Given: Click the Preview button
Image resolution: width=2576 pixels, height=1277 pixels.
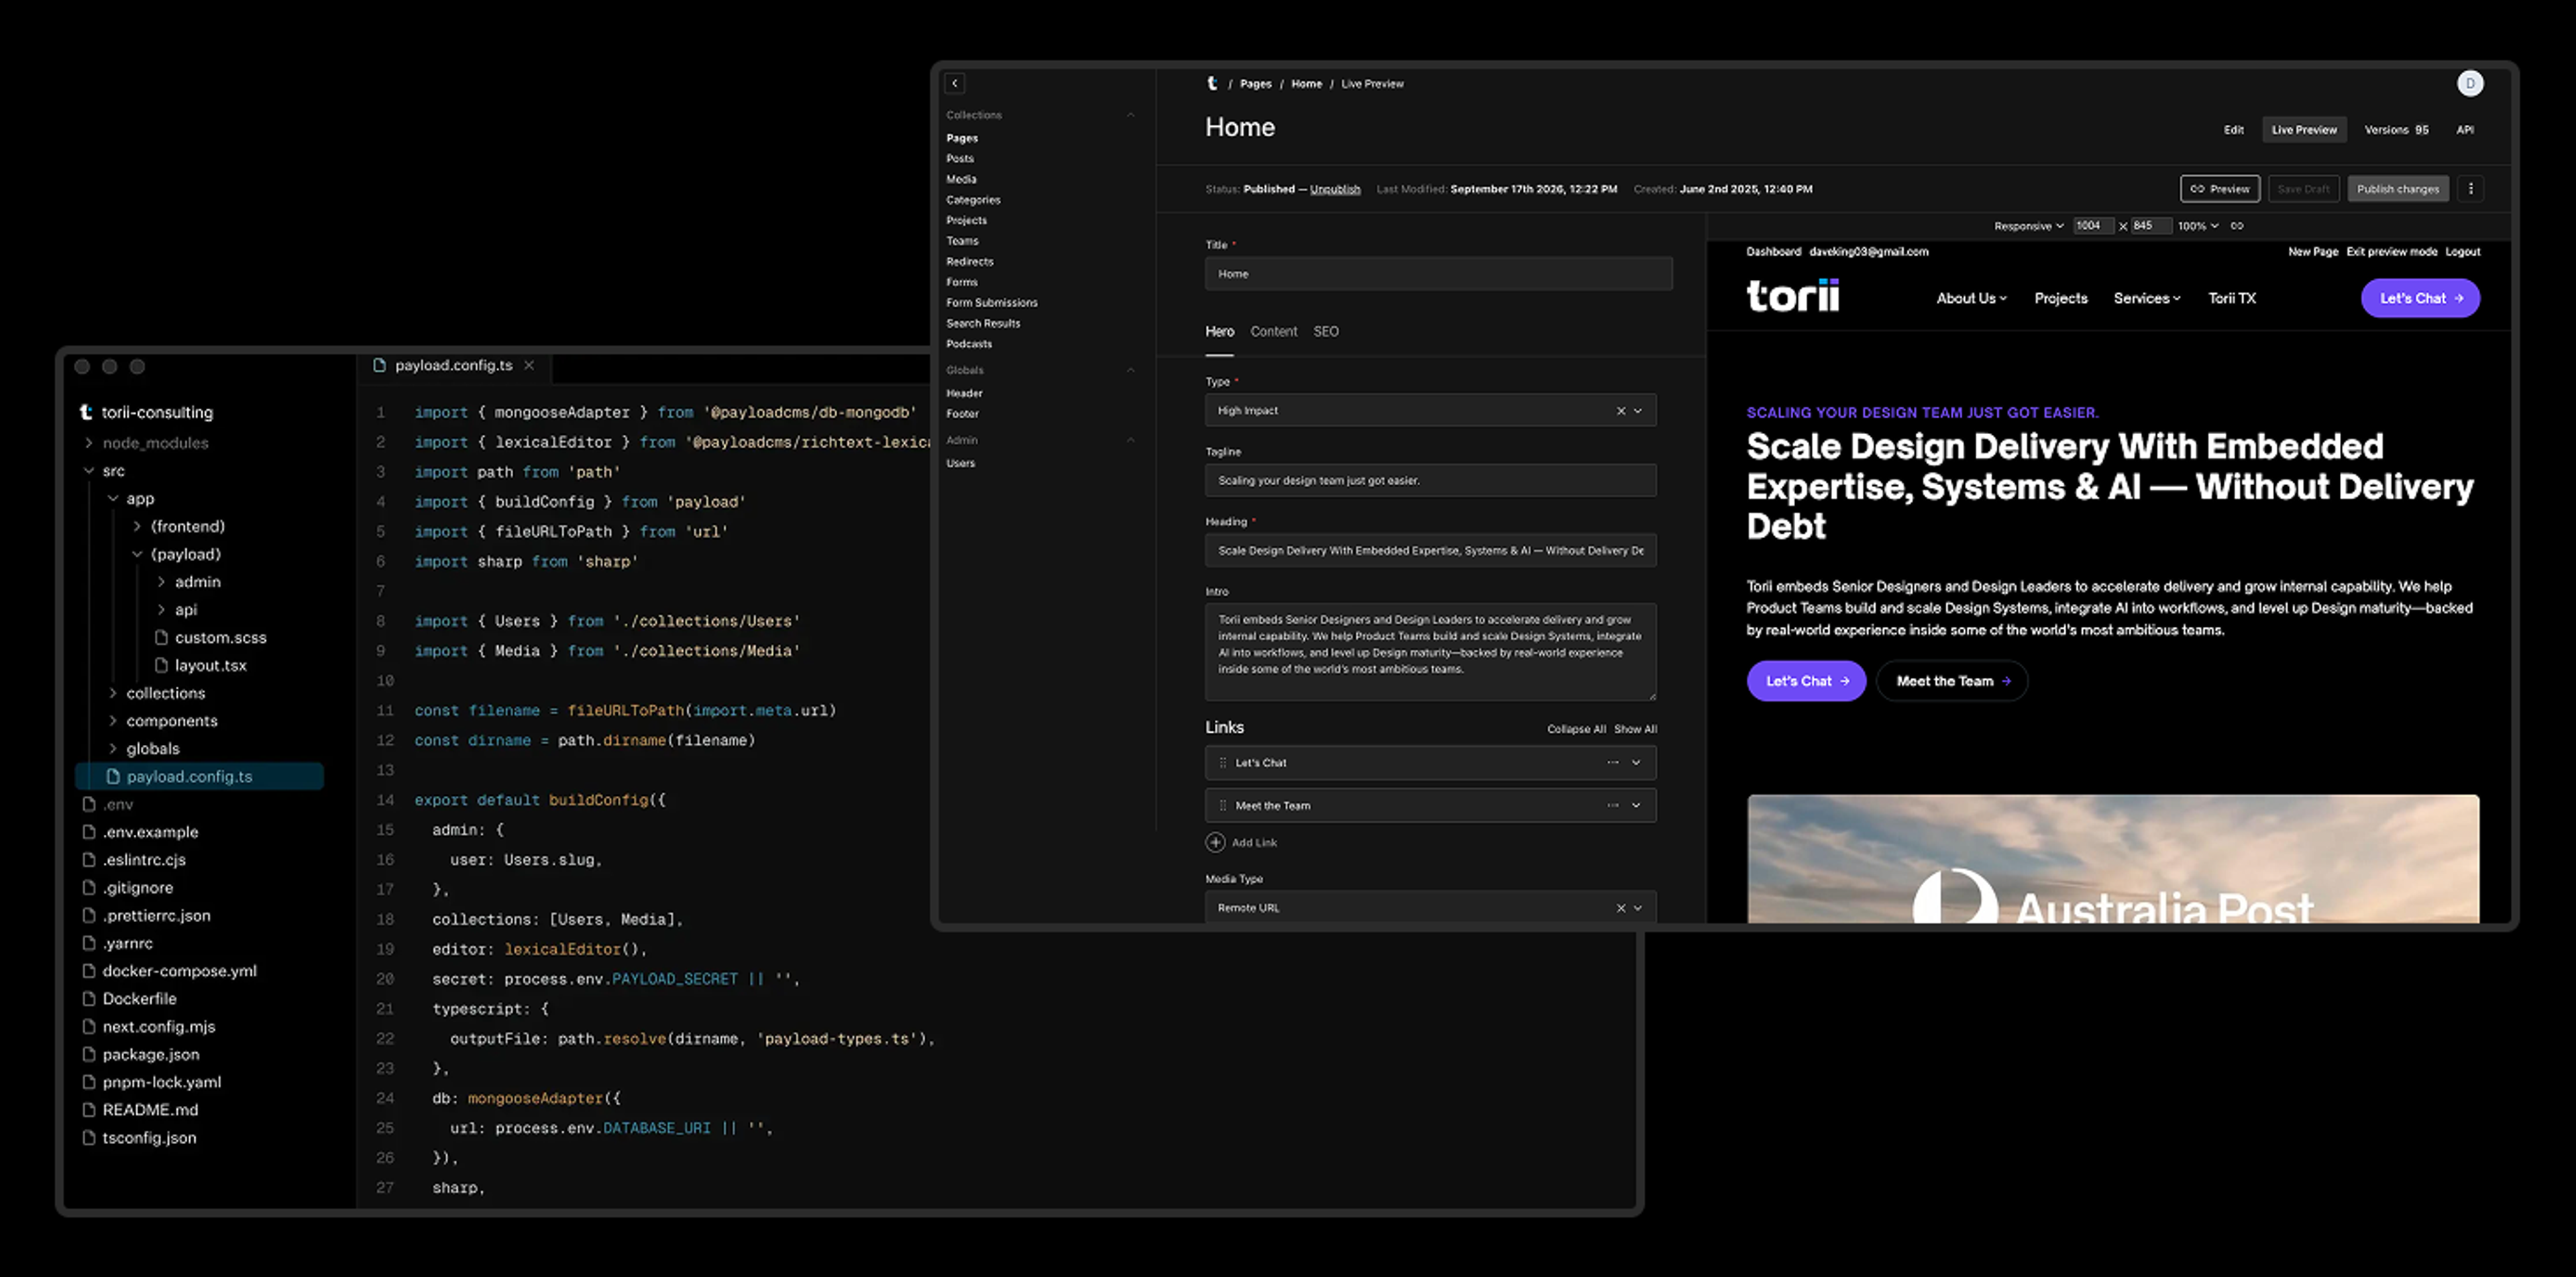Looking at the screenshot, I should pos(2219,189).
